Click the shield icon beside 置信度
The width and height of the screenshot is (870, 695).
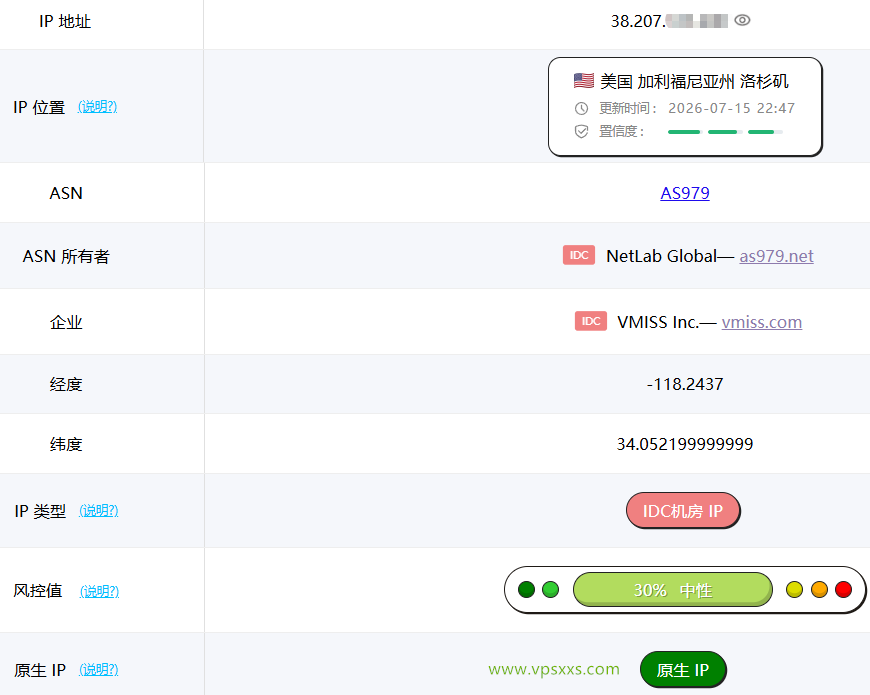click(x=581, y=131)
